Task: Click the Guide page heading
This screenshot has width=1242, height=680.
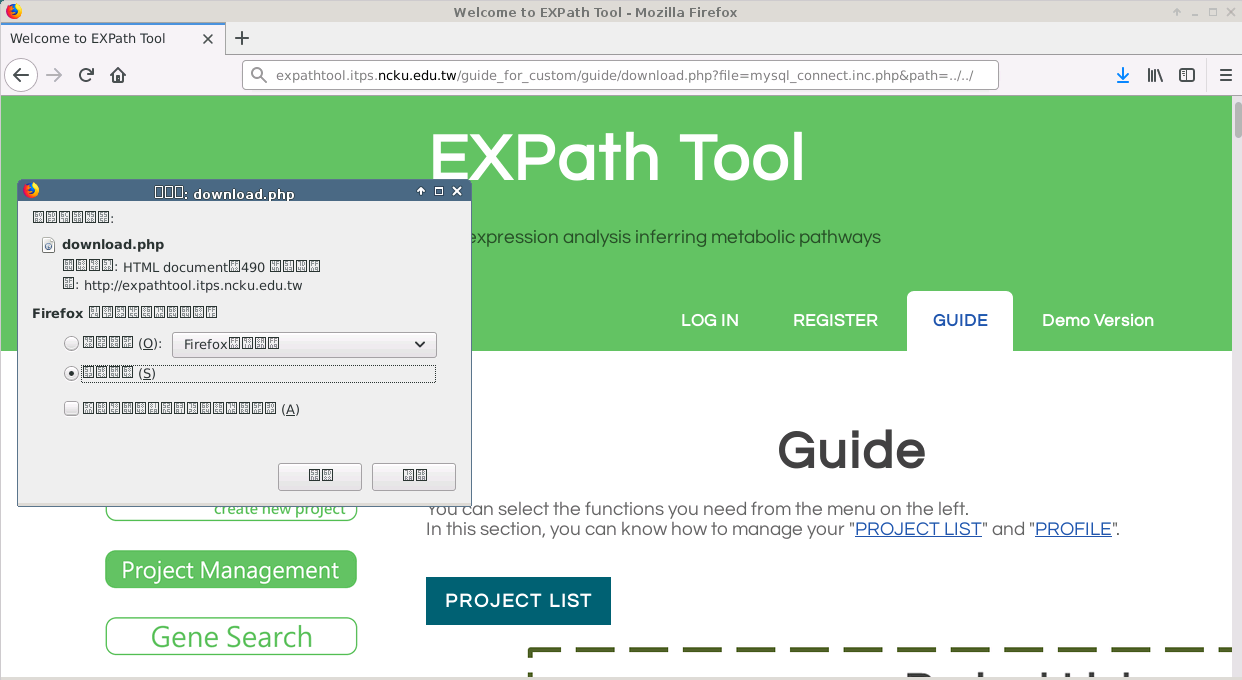Action: coord(851,450)
